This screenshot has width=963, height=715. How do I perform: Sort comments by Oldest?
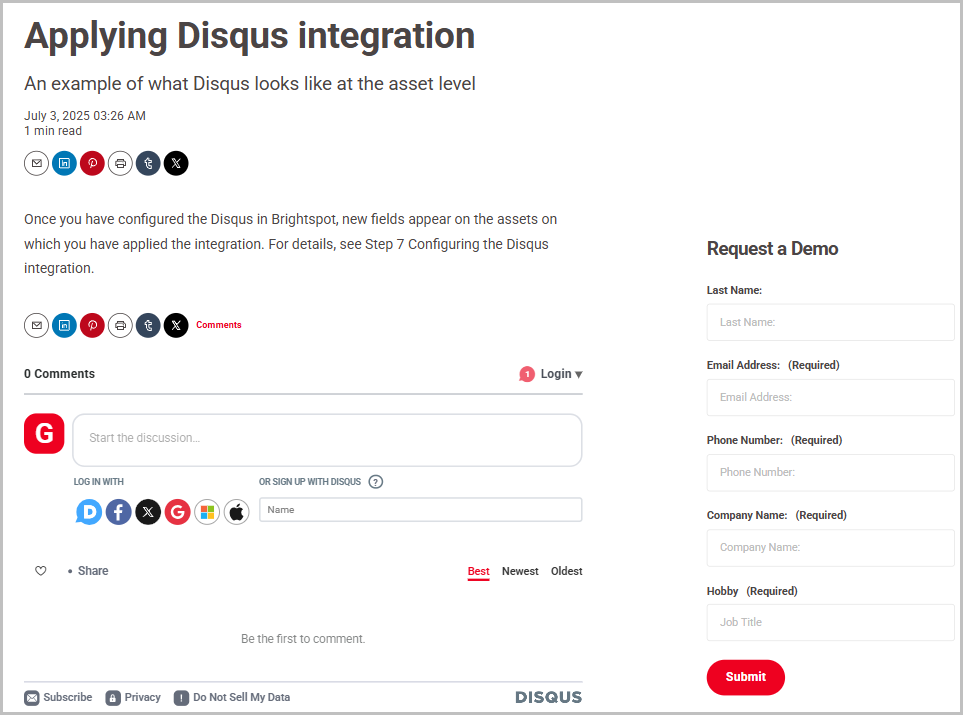pos(566,572)
